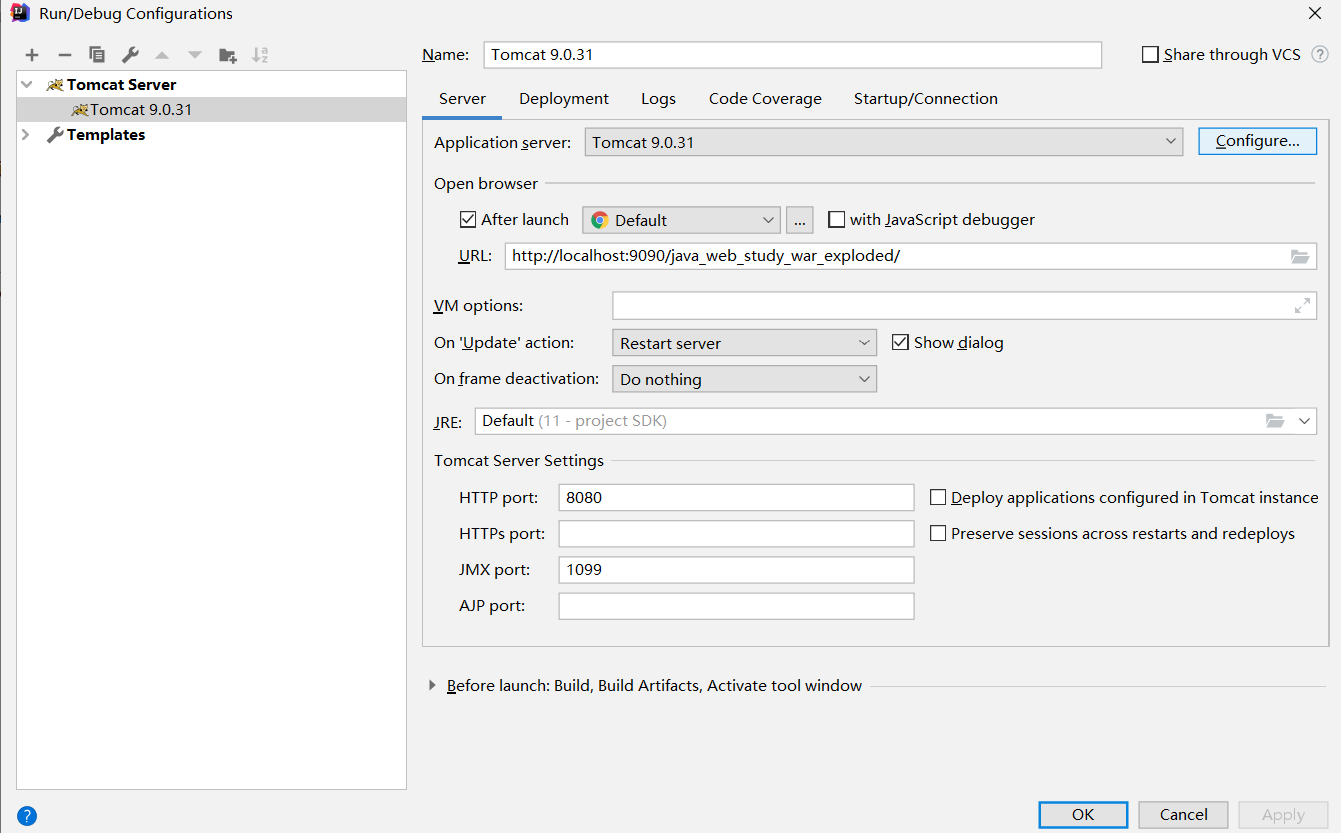
Task: Expand the Templates tree node
Action: coord(24,134)
